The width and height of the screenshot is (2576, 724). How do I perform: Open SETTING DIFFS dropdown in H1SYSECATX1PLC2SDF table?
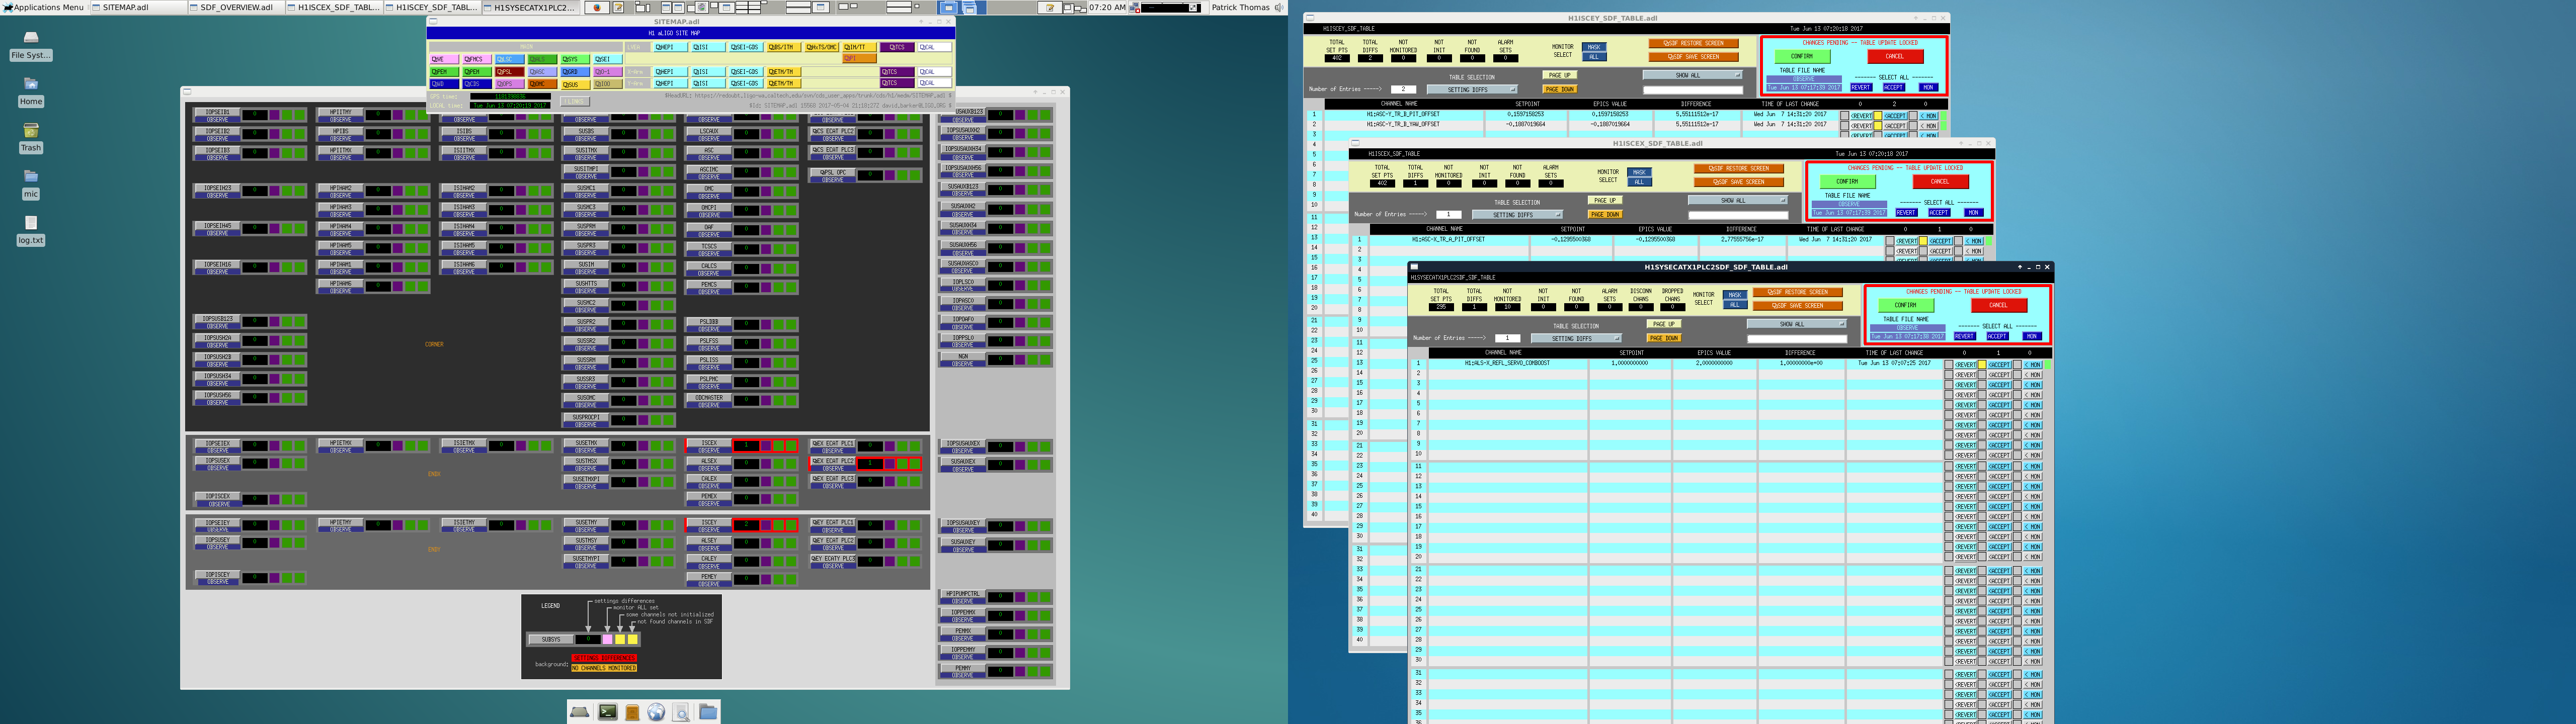1576,338
